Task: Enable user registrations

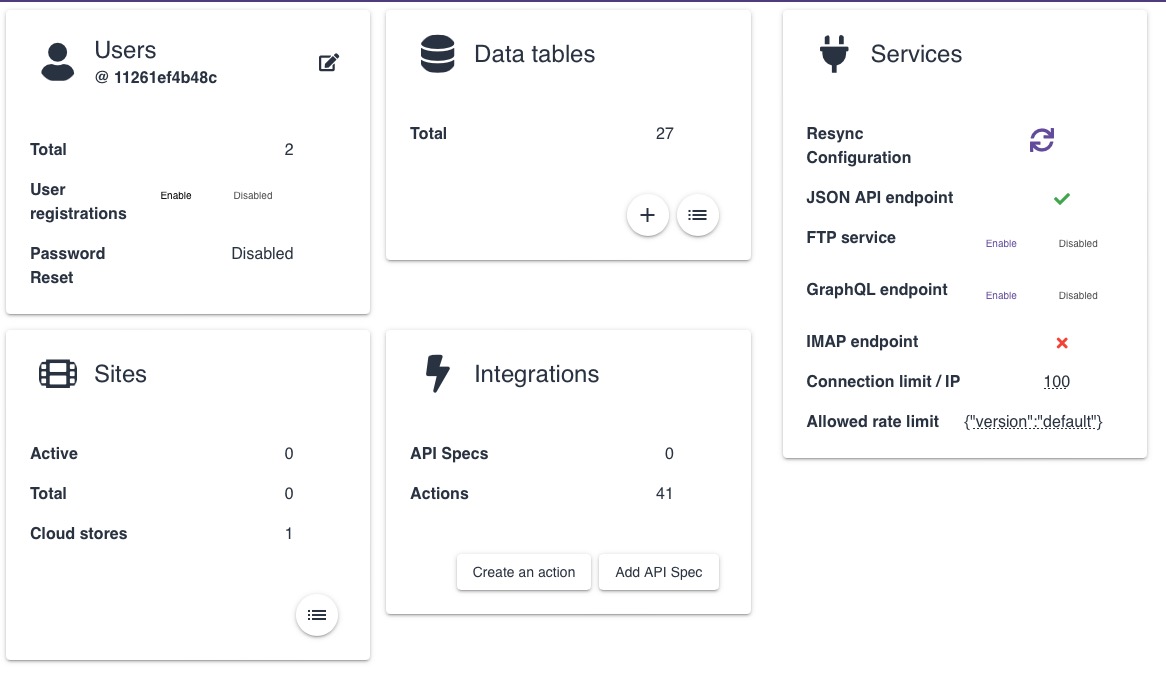Action: (176, 195)
